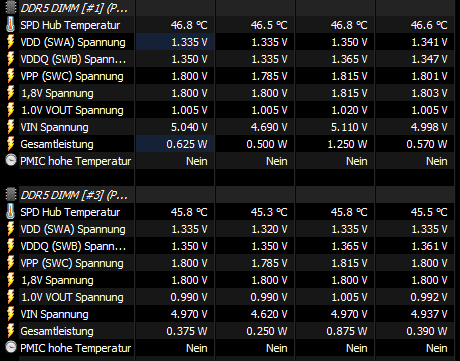Select DIMM #1 Gesamtleistung label
Image resolution: width=460 pixels, height=361 pixels.
click(x=57, y=144)
